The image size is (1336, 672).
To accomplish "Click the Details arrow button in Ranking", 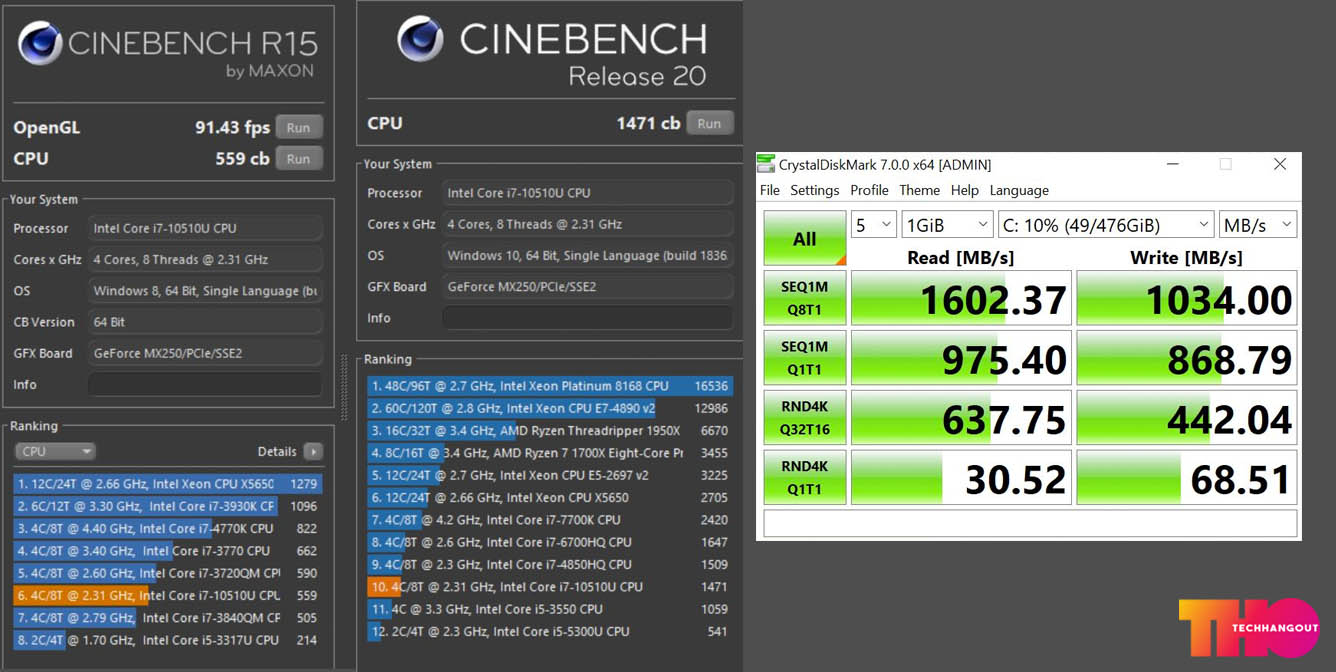I will pos(313,451).
